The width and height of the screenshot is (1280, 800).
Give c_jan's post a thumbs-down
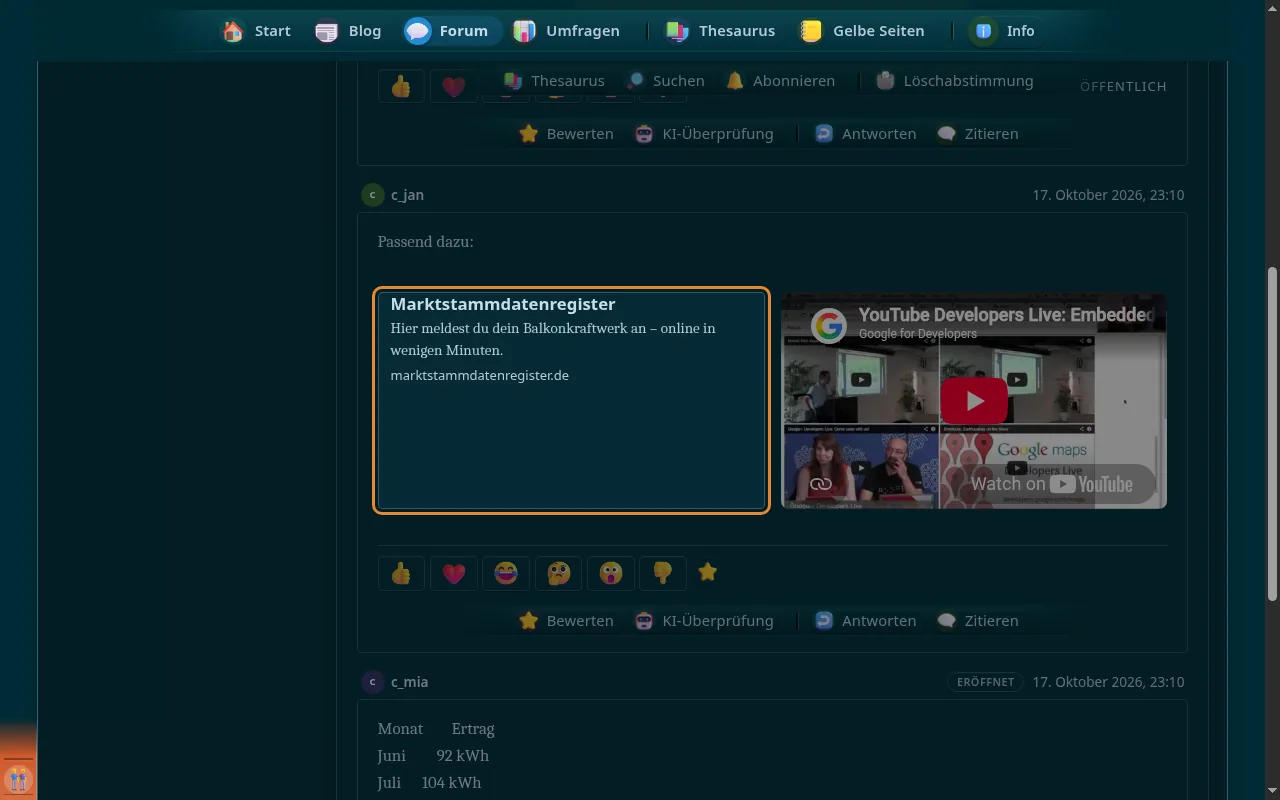coord(662,573)
